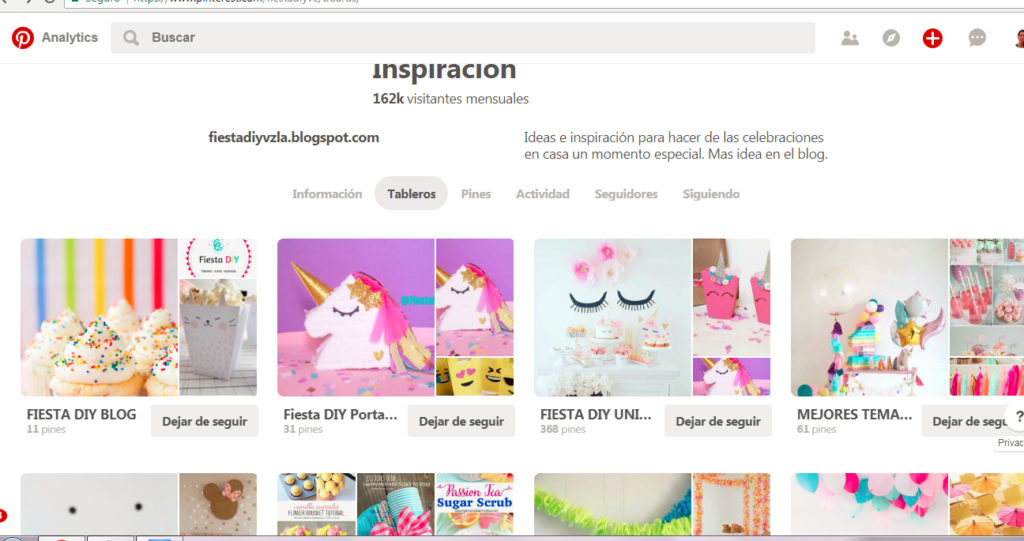This screenshot has width=1024, height=541.
Task: Click the cat popcorn box thumbnail
Action: click(218, 338)
